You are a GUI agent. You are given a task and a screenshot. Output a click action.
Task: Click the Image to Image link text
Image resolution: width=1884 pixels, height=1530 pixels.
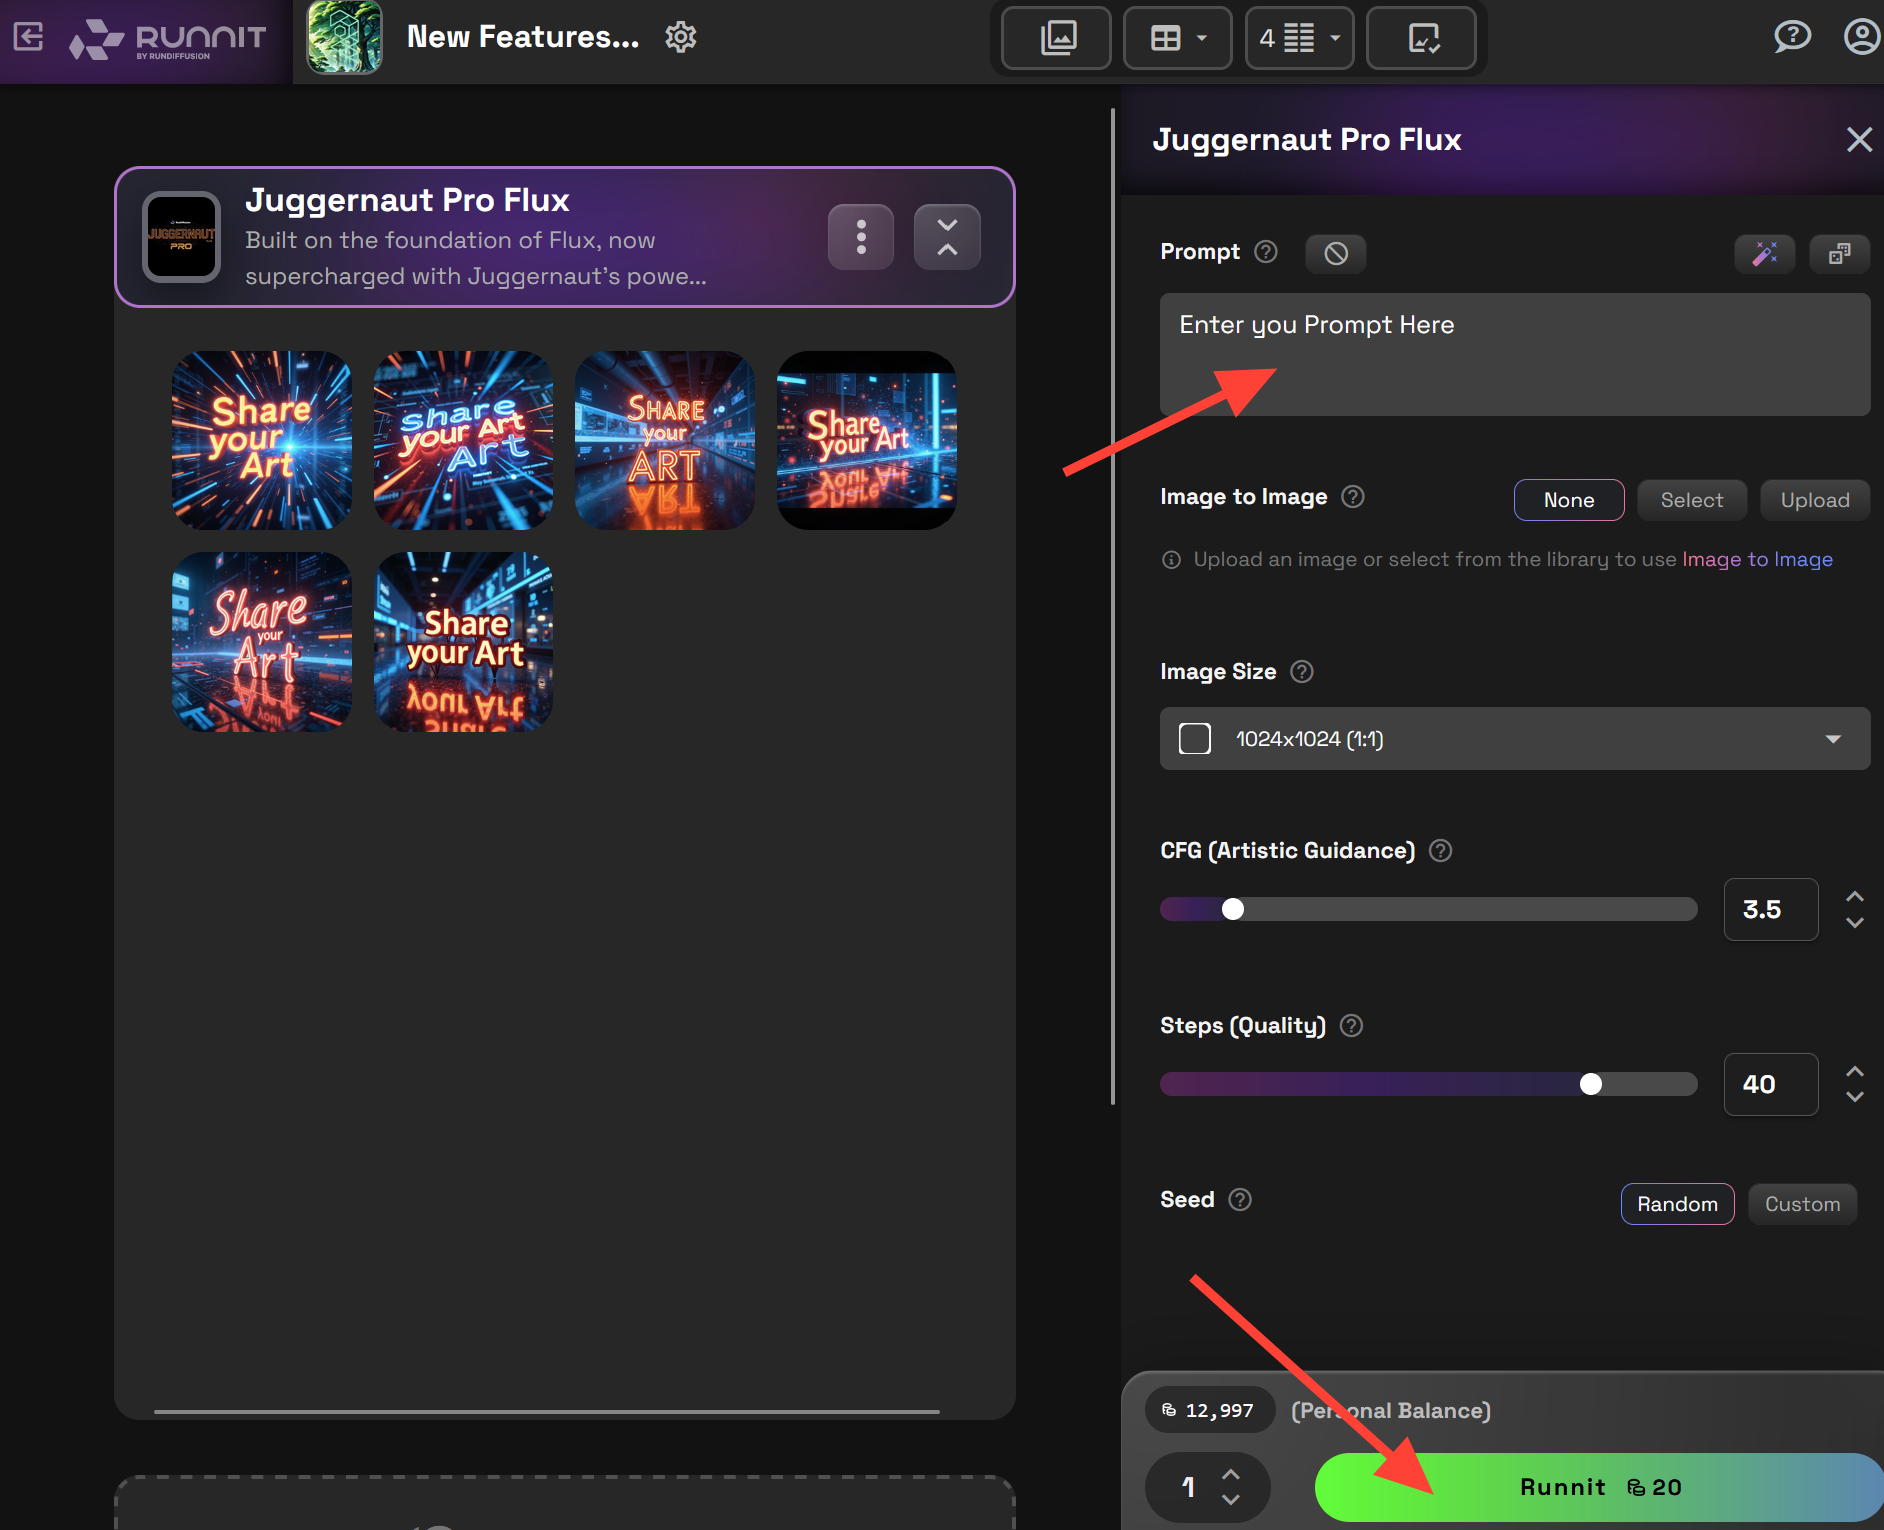tap(1757, 559)
